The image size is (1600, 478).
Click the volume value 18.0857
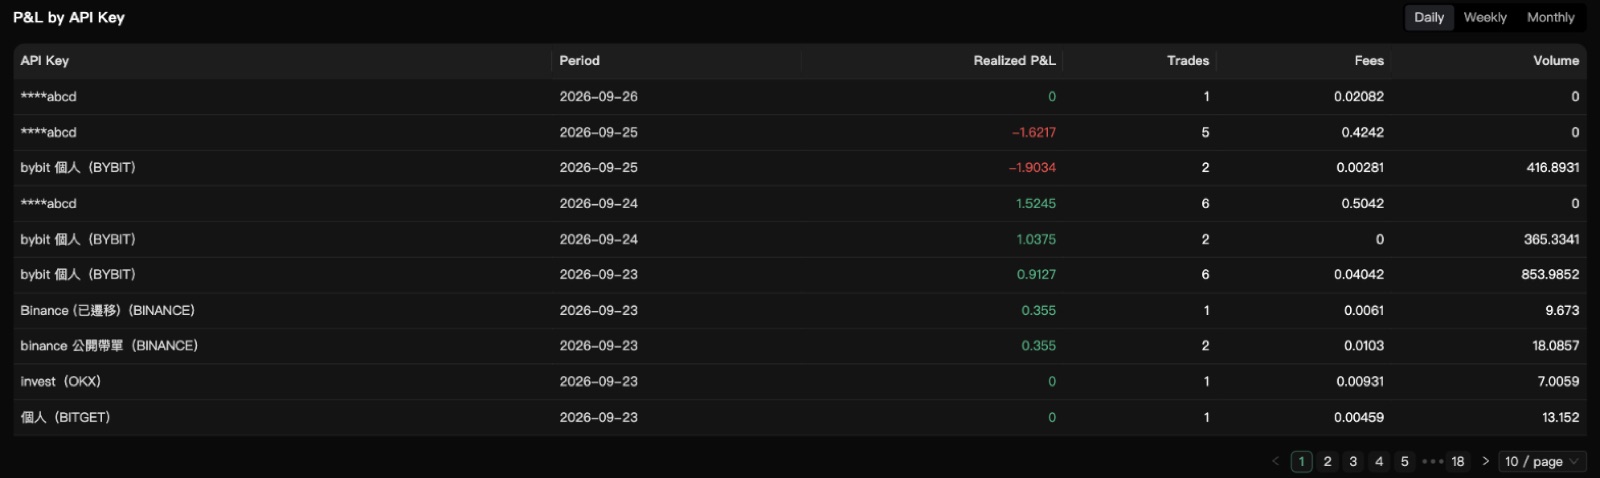[x=1556, y=346]
